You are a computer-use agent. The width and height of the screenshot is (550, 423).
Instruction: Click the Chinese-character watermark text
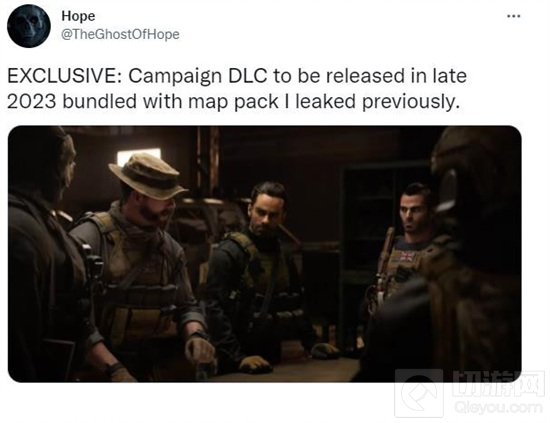coord(496,383)
